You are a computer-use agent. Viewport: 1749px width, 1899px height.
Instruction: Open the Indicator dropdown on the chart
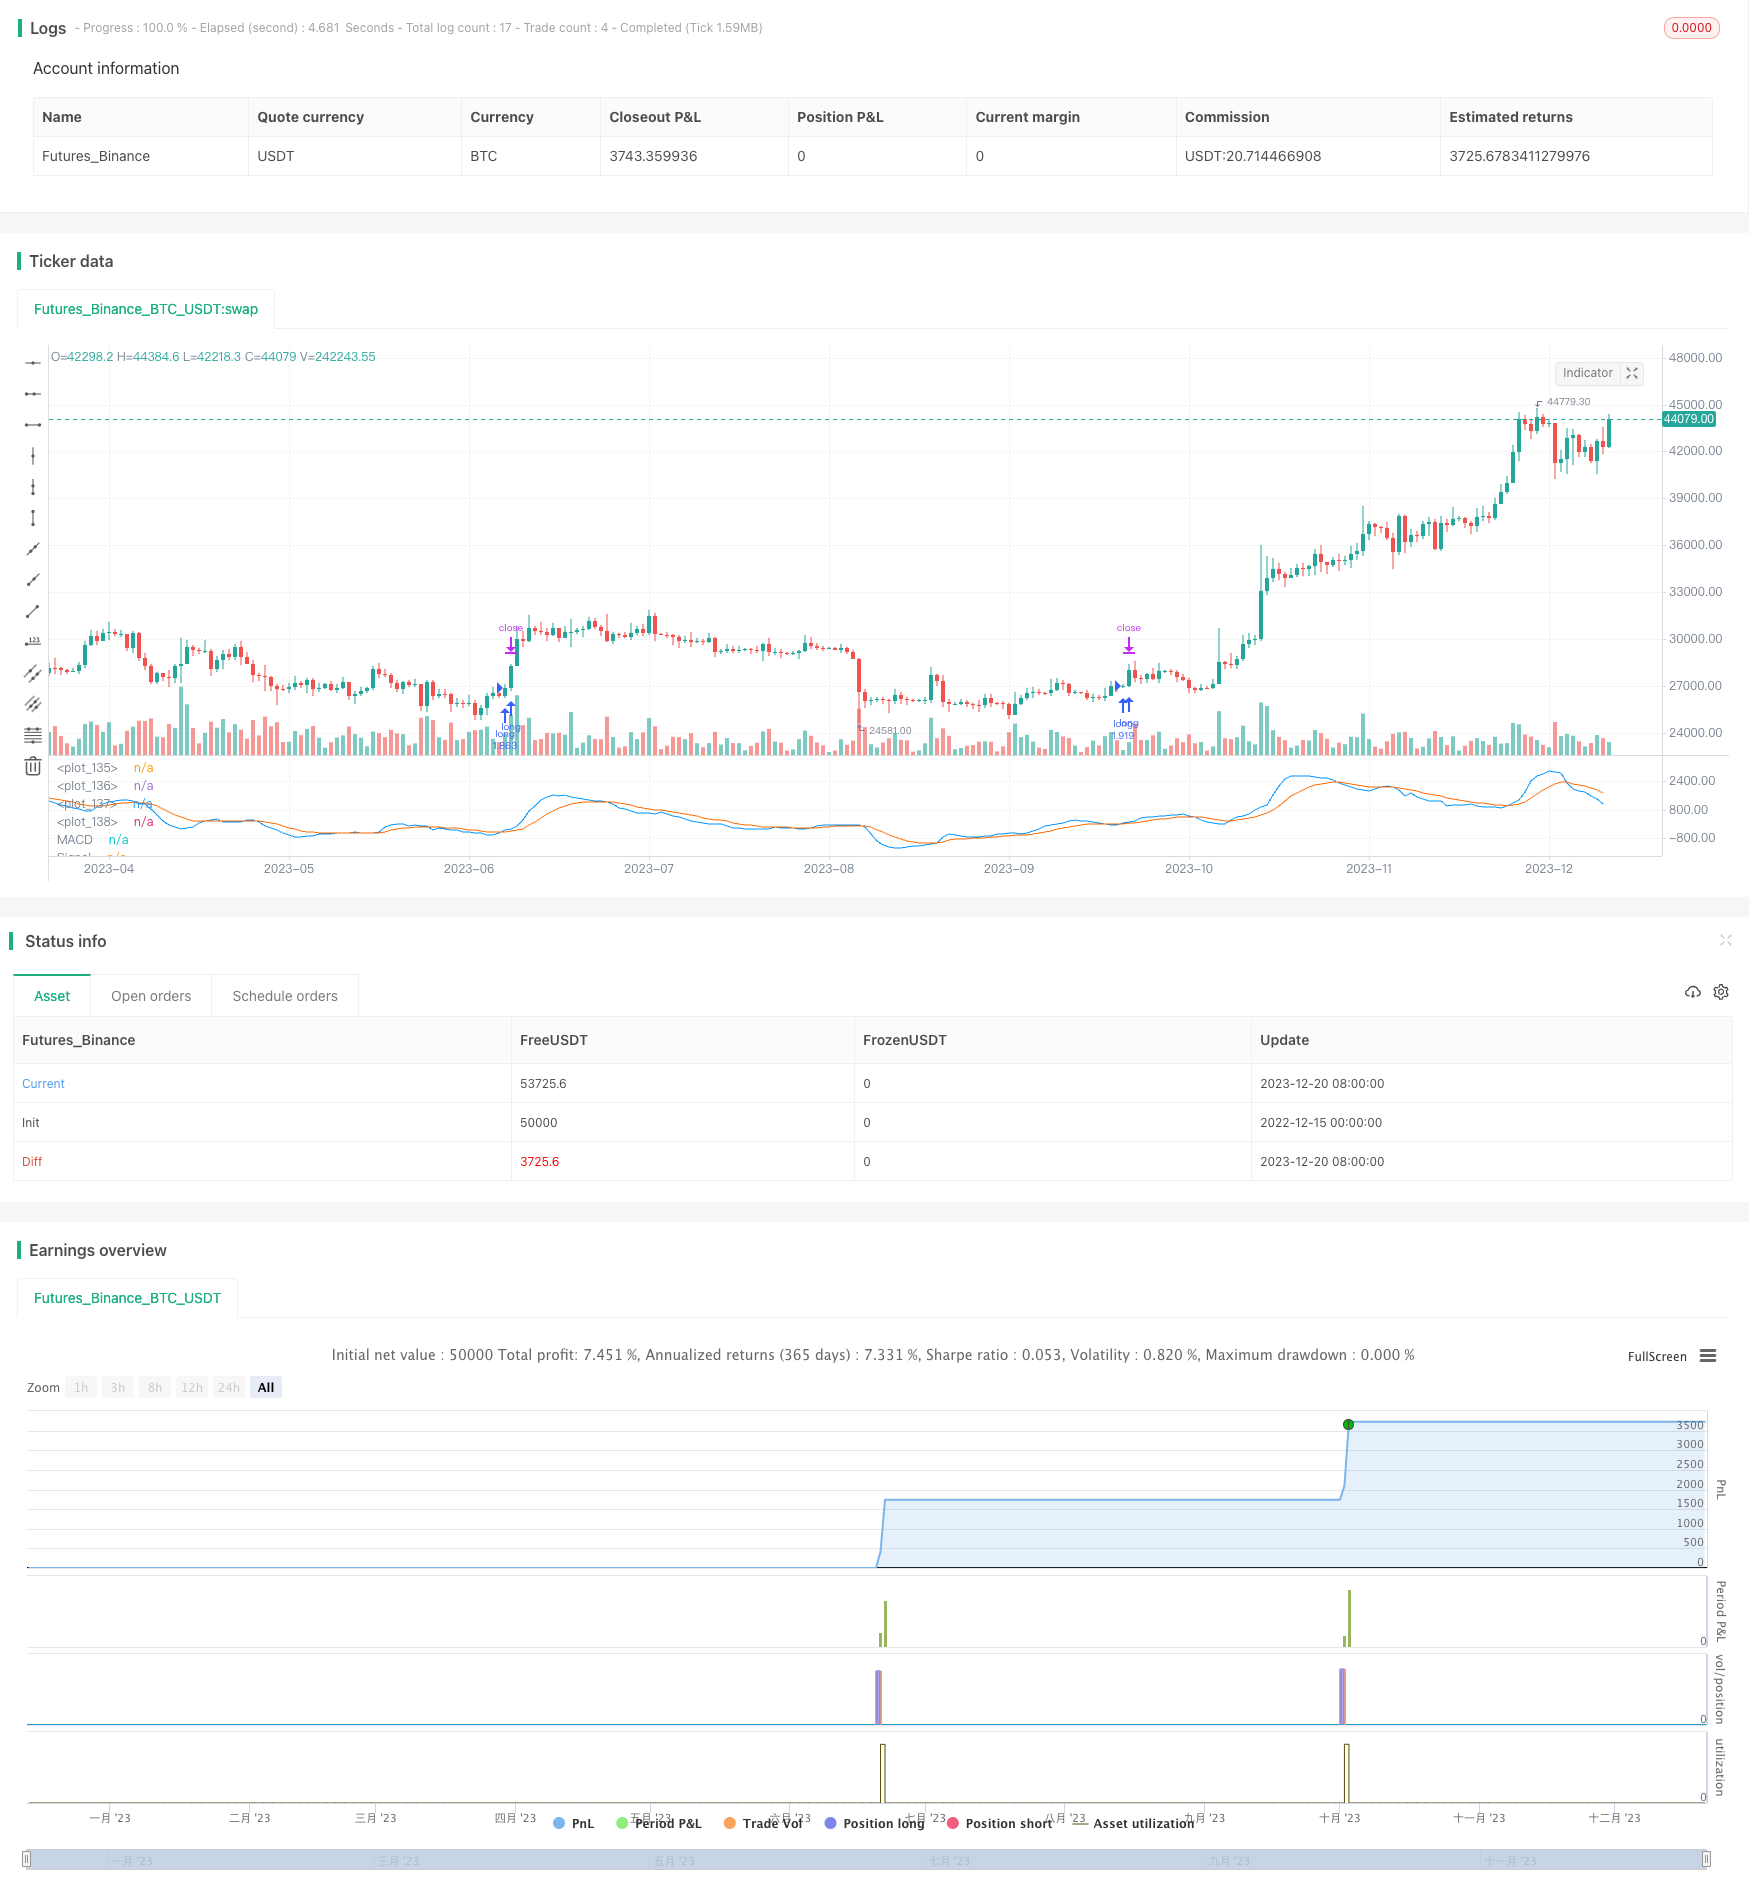pyautogui.click(x=1586, y=373)
